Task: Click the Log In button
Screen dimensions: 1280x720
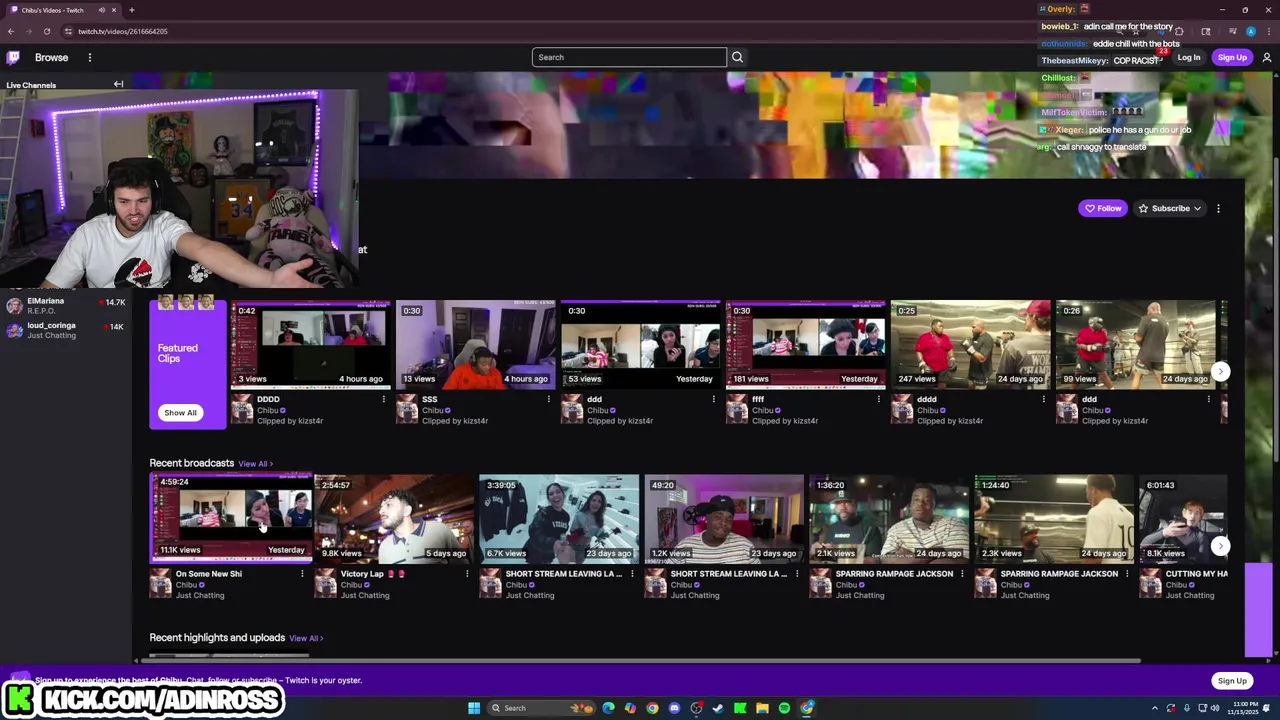Action: [1188, 57]
